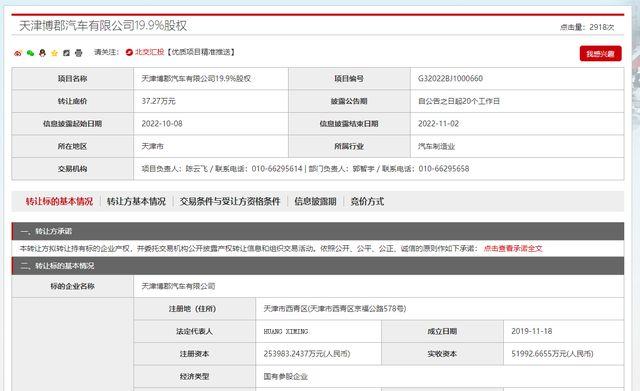Click the 项目名称 label cell
640x391 pixels.
(73, 78)
